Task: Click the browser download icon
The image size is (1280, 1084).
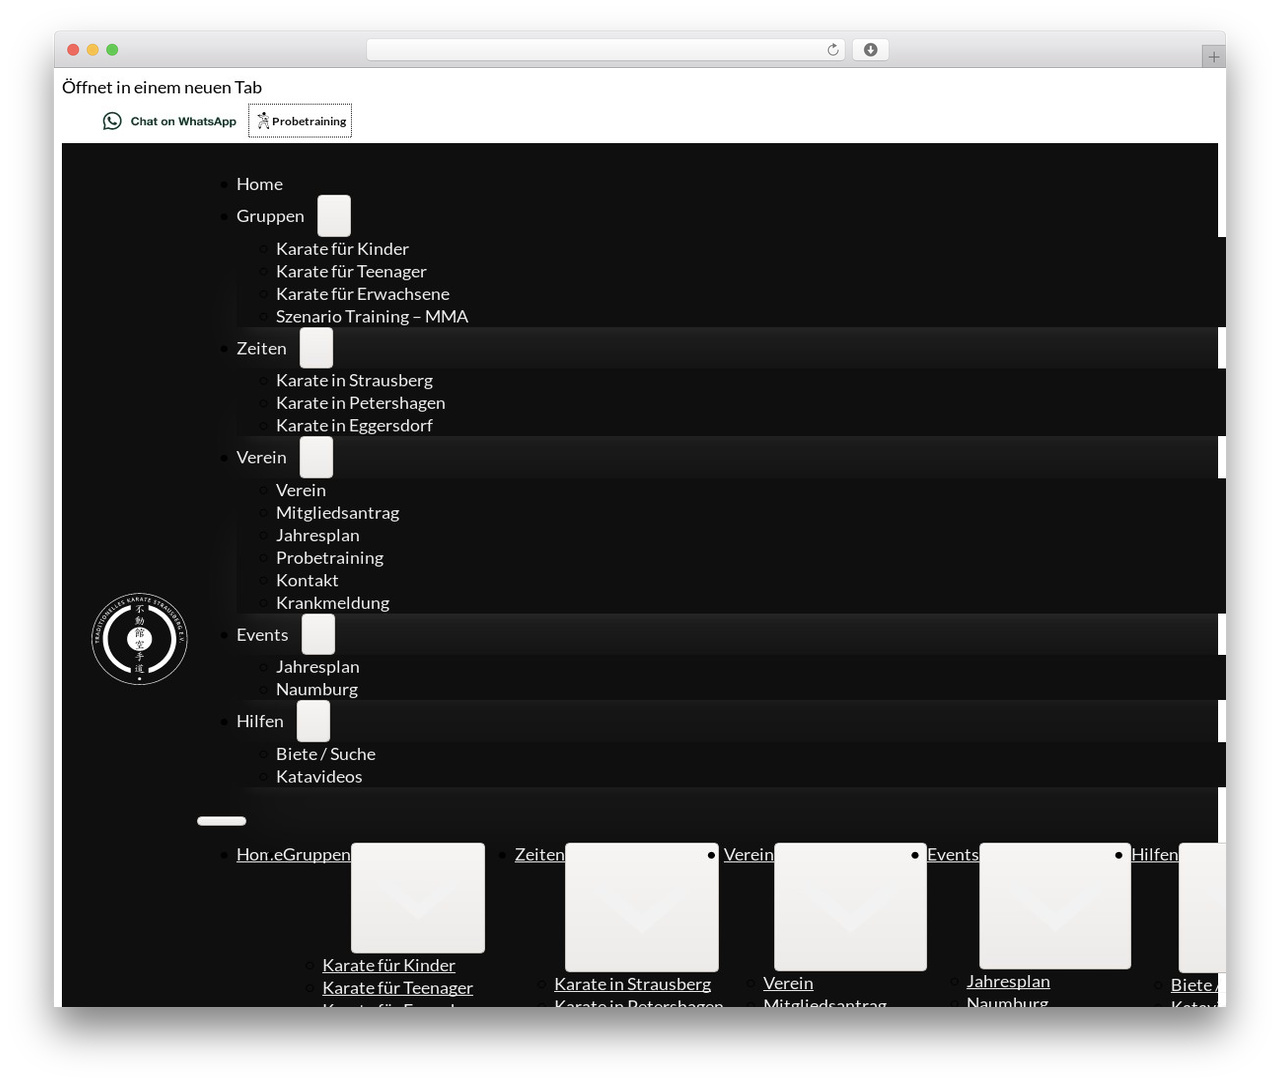Action: click(x=870, y=50)
